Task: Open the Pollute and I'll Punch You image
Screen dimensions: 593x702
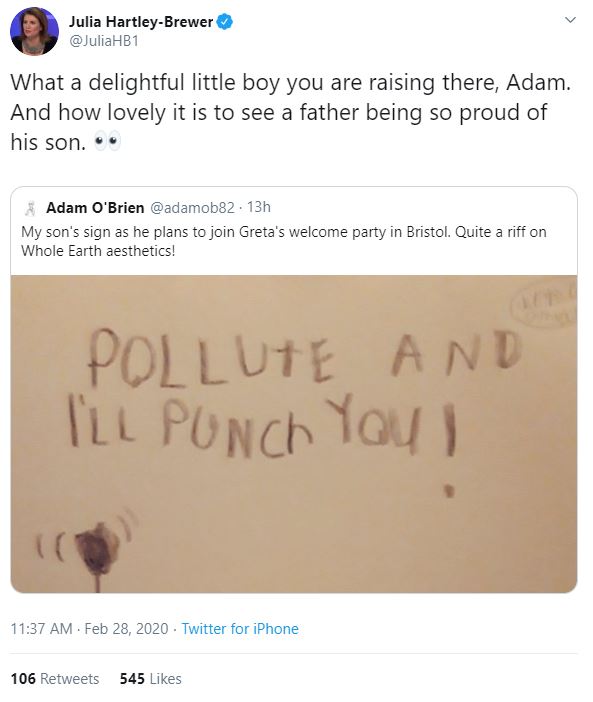Action: (294, 434)
